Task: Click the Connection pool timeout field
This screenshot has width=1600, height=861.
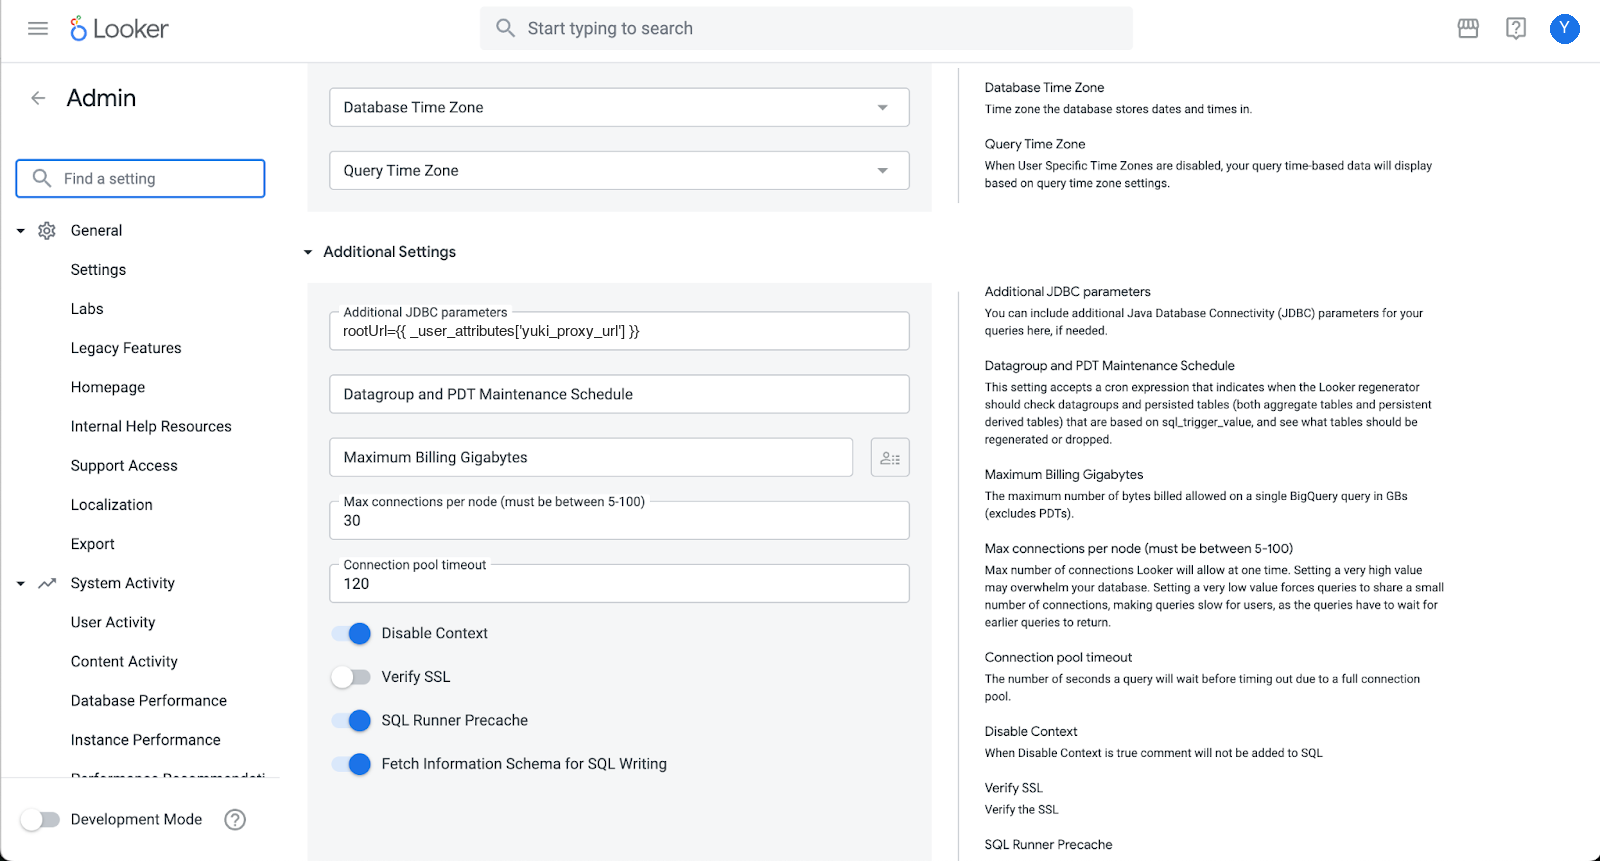Action: tap(619, 584)
